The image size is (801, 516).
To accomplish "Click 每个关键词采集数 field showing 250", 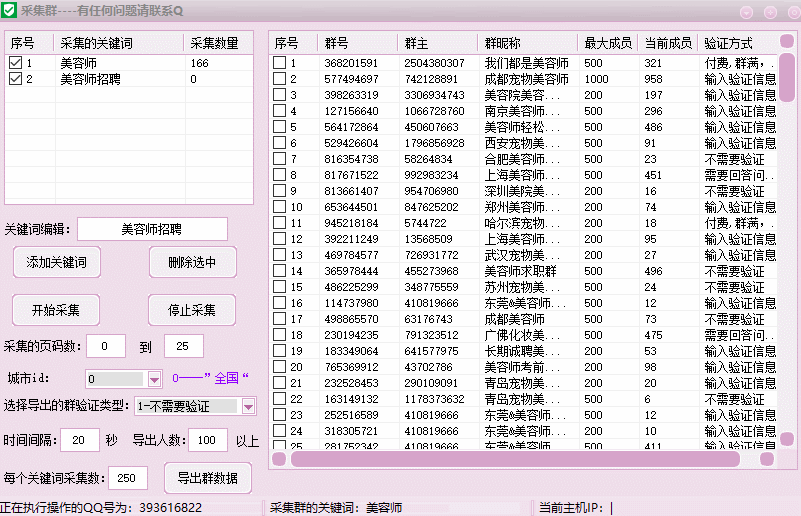I will 128,478.
